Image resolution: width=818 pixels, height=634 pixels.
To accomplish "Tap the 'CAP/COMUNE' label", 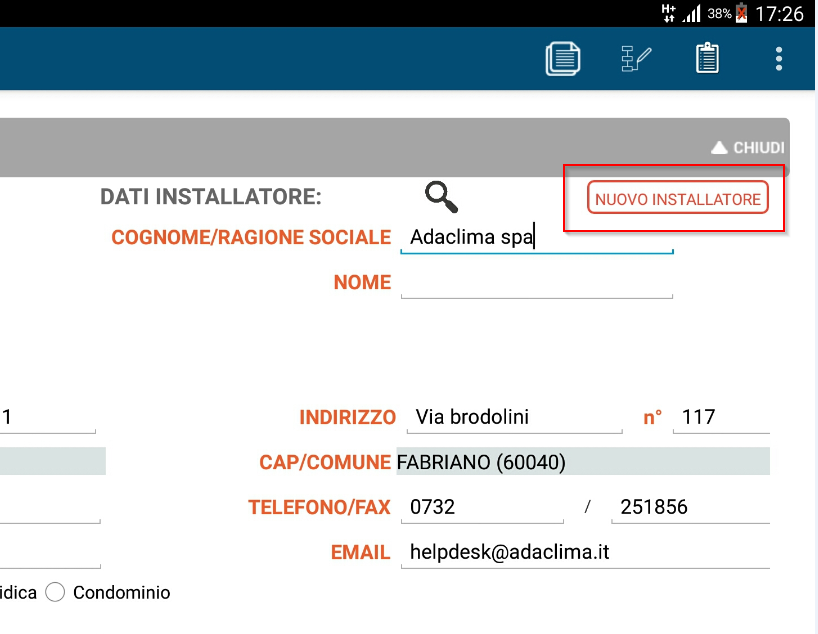I will tap(325, 462).
